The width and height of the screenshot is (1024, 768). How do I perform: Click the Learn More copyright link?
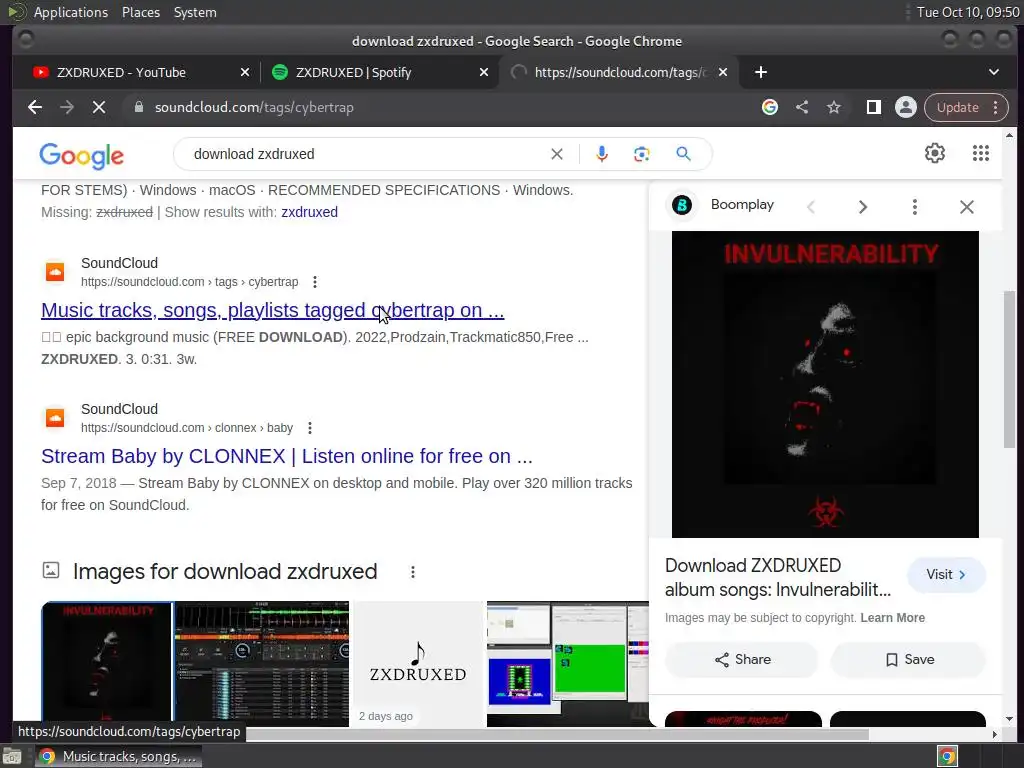893,618
